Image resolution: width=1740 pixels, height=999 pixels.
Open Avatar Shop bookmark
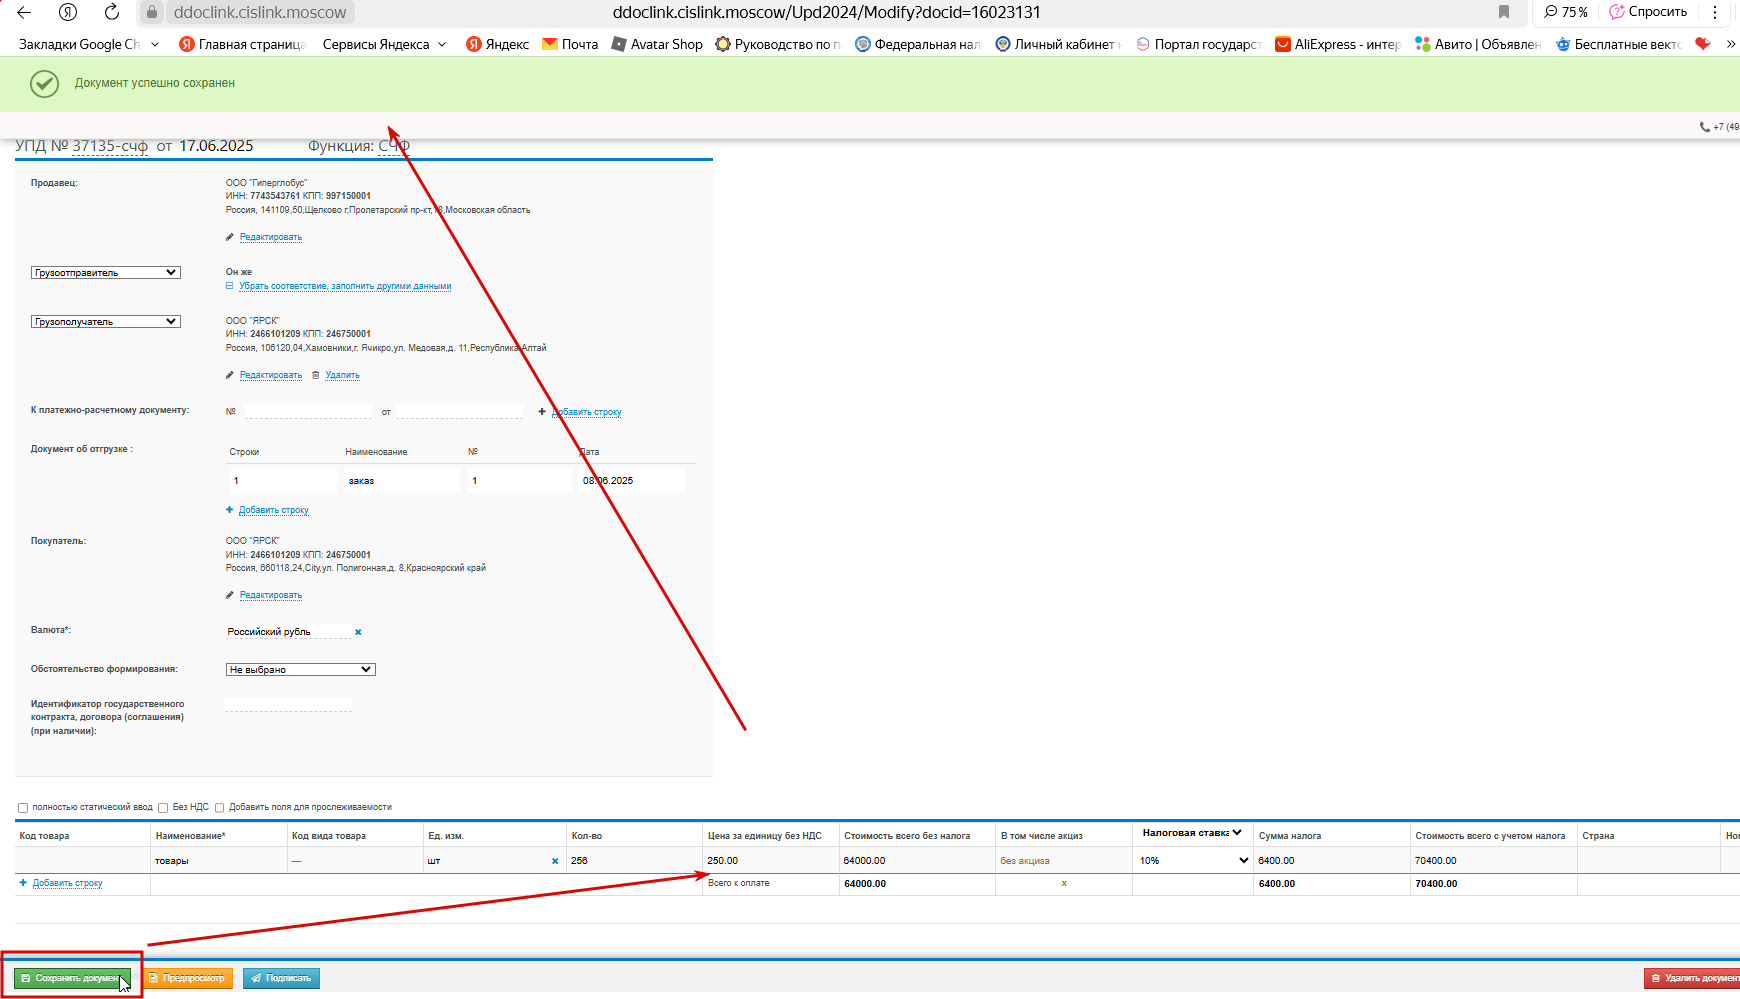657,44
